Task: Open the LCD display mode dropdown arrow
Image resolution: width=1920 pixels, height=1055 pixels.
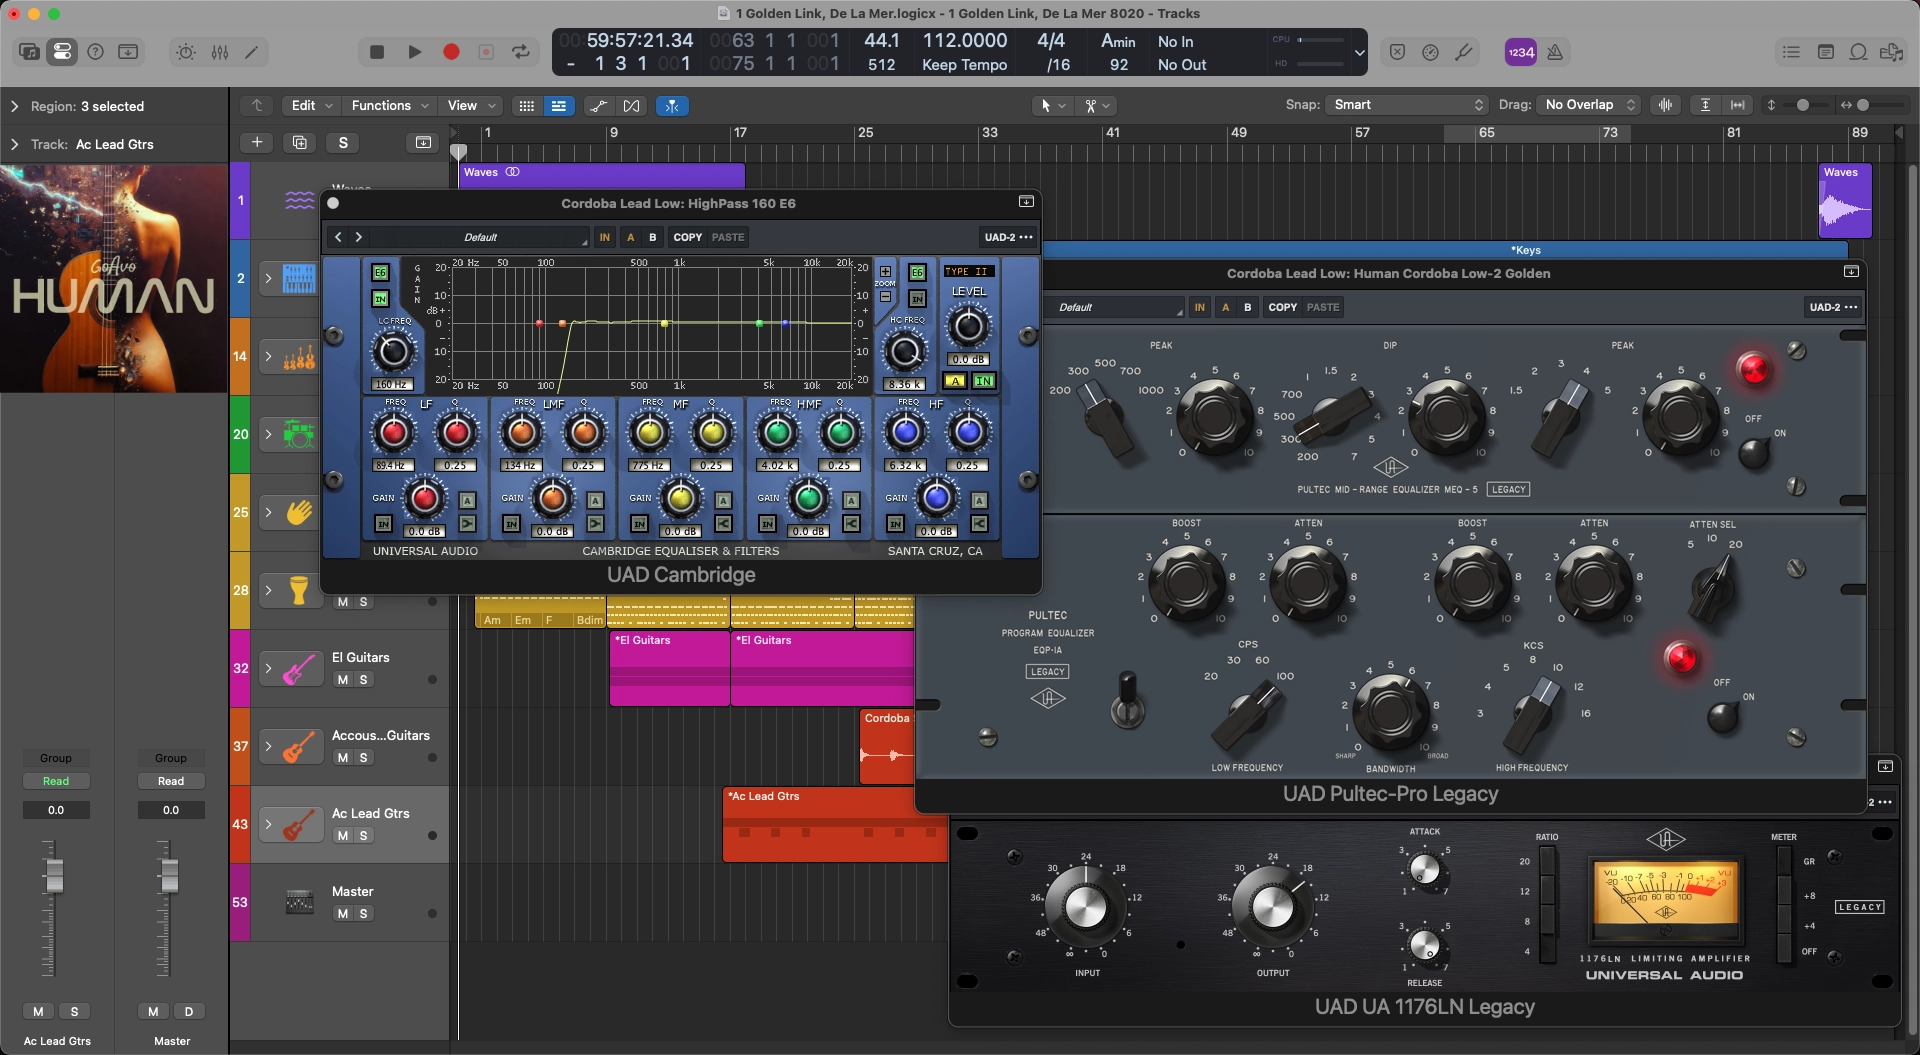Action: coord(1358,52)
